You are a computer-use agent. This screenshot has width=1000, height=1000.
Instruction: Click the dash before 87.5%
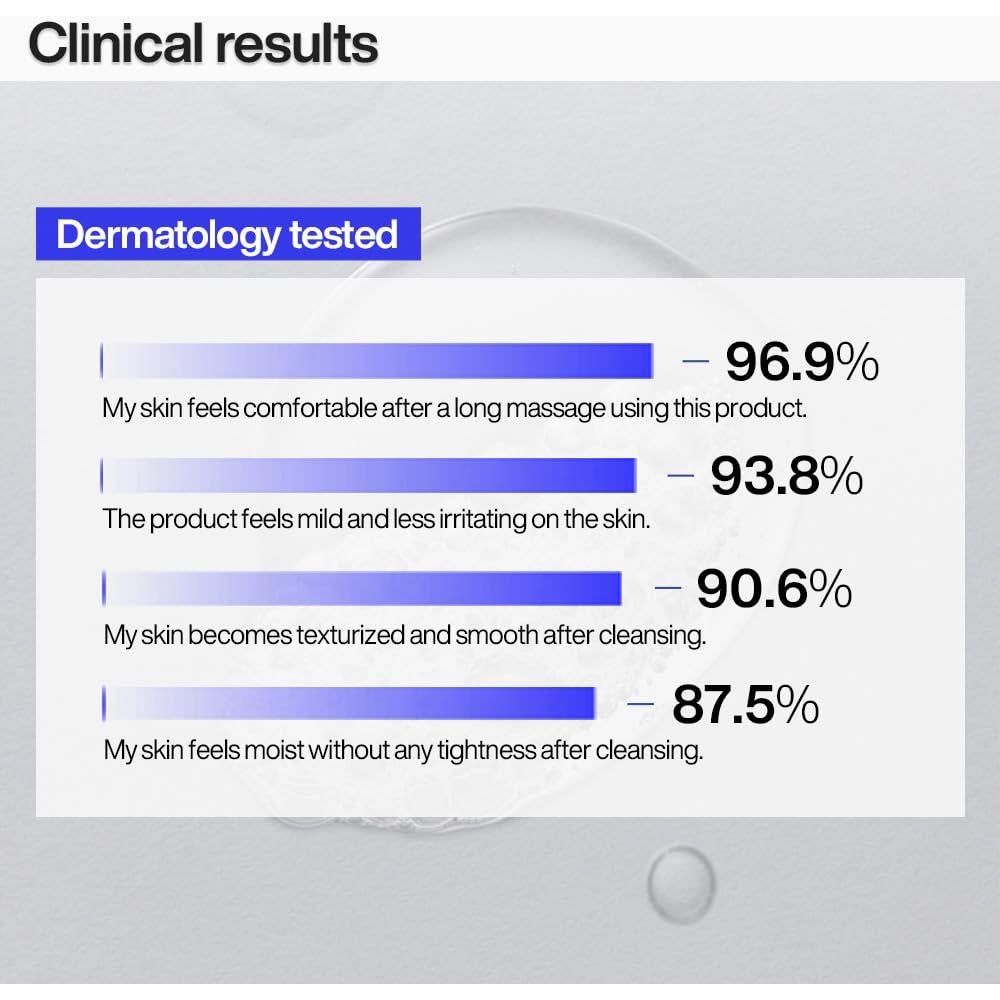coord(640,704)
